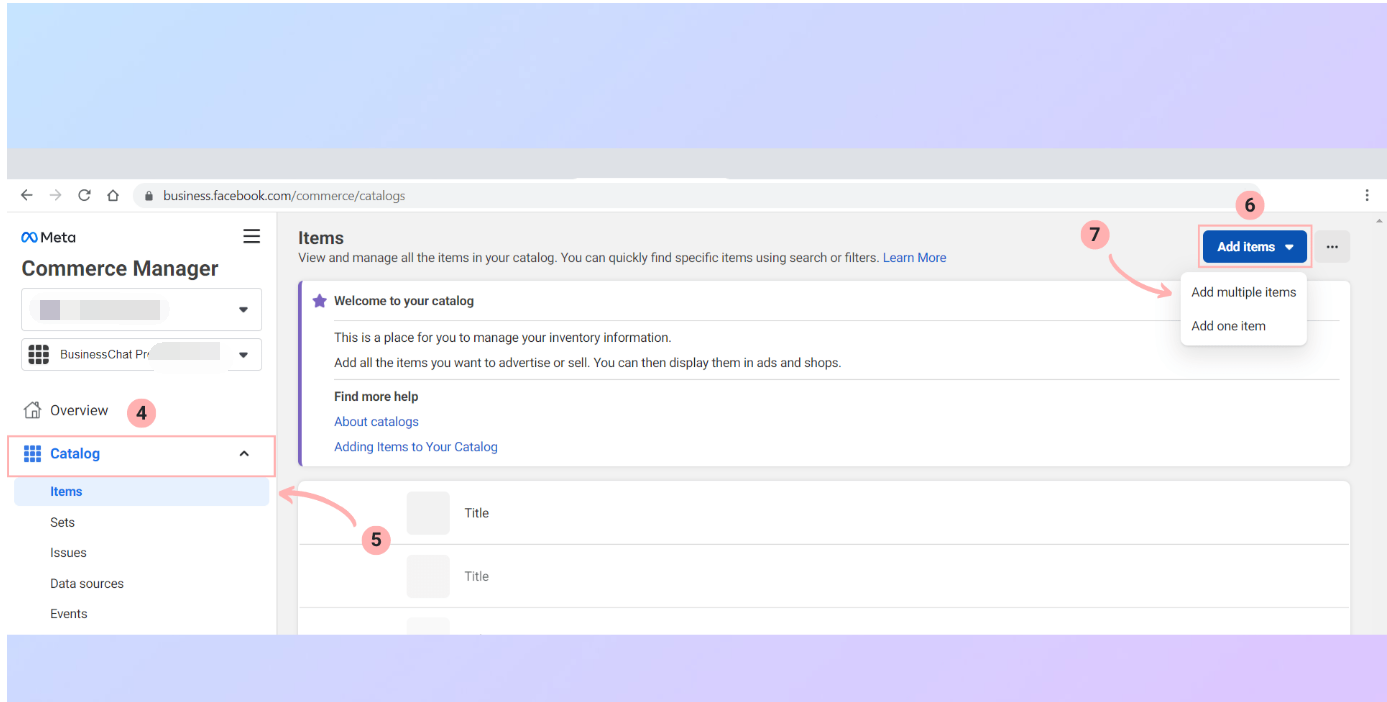Screen dimensions: 1387x702
Task: Click the Commerce Manager heading
Action: coord(120,269)
